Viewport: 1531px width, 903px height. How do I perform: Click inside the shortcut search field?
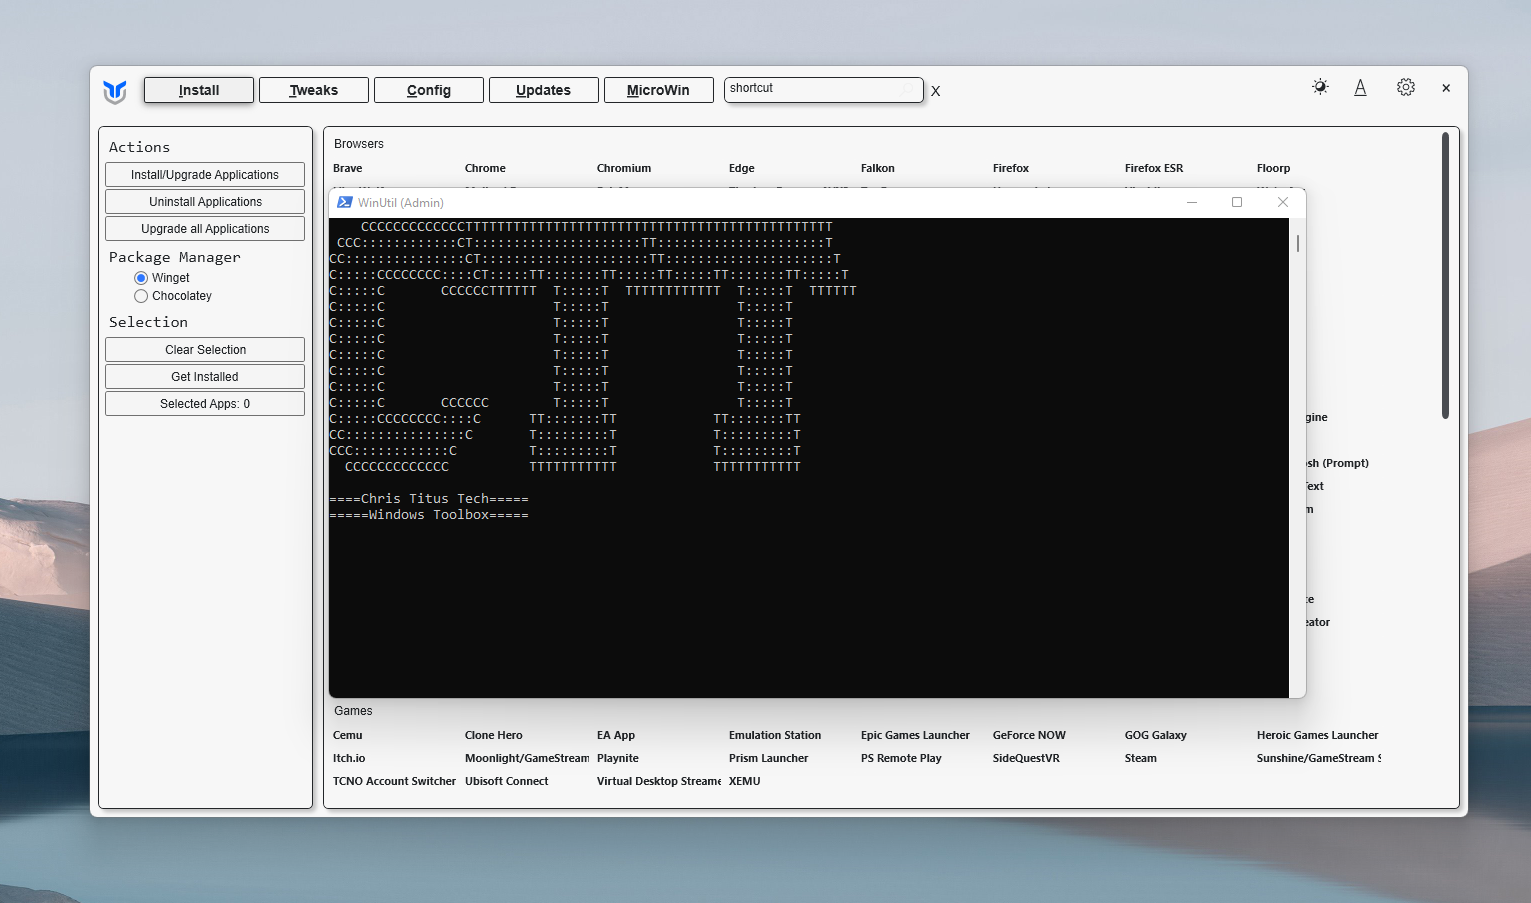point(820,89)
